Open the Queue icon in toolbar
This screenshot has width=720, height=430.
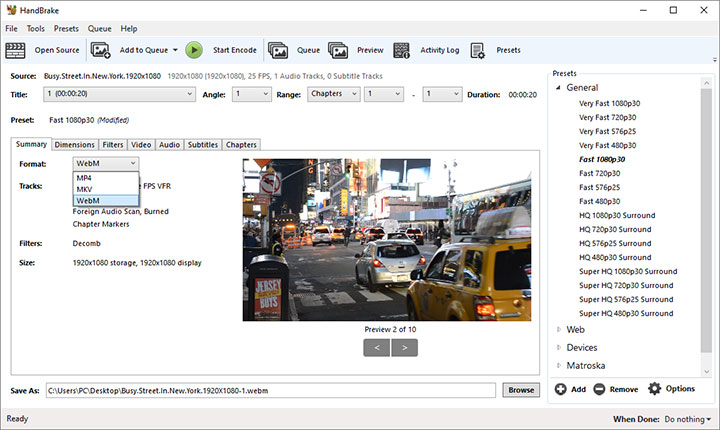pos(278,49)
